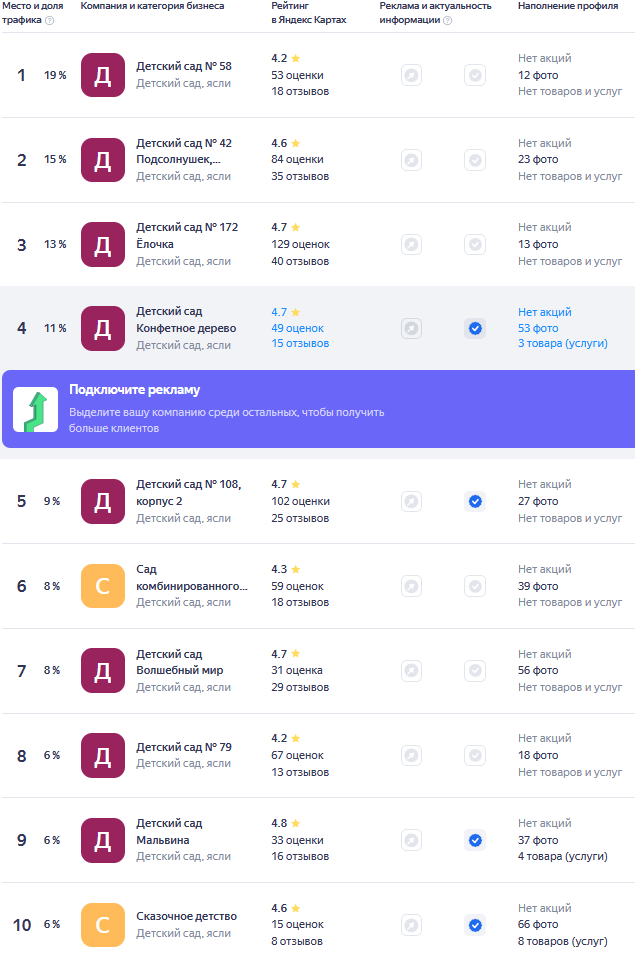Click '129 оценок' in the Ёлочка row

click(301, 244)
